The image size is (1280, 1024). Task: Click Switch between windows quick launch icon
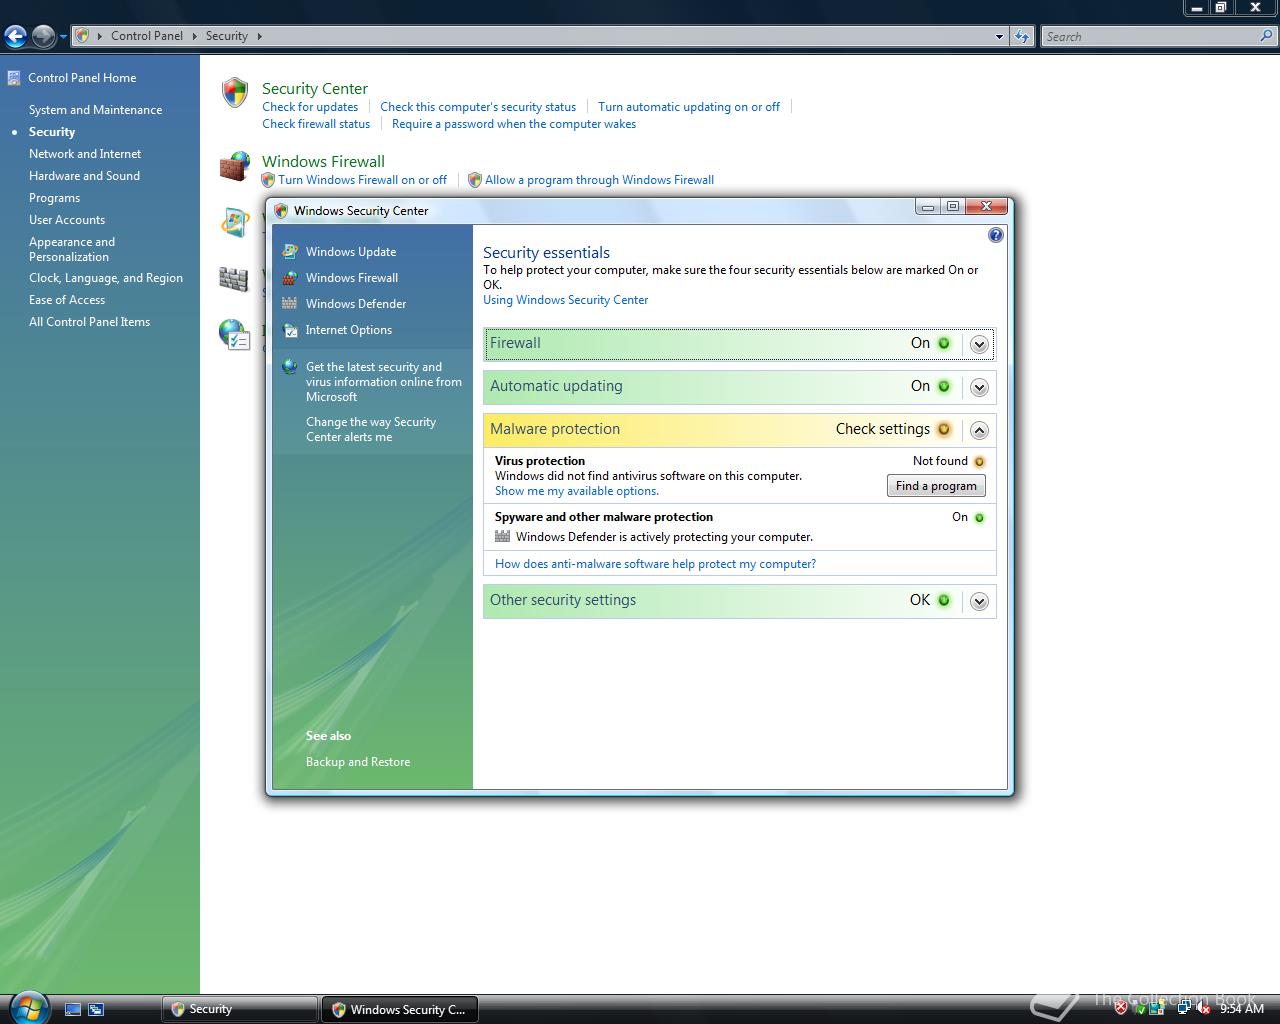[x=96, y=1010]
